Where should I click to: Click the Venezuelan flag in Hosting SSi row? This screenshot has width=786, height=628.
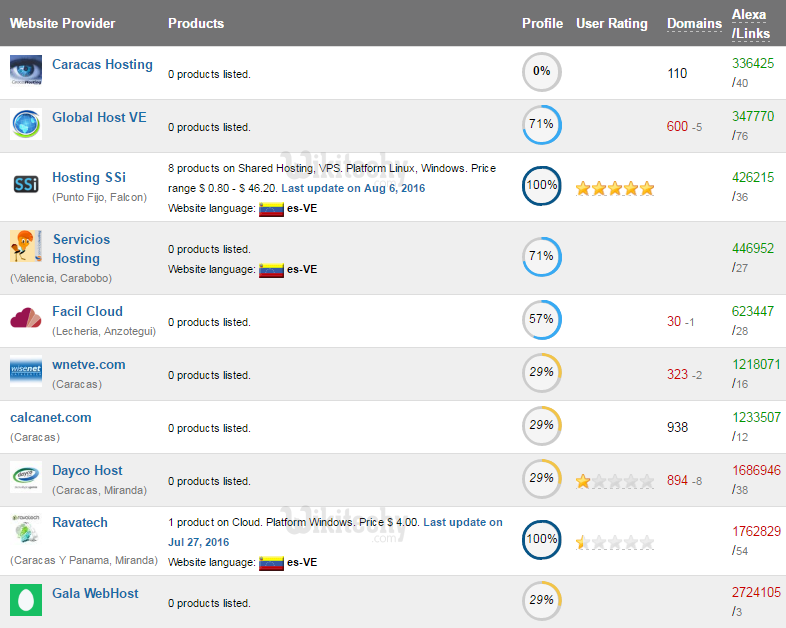[271, 209]
